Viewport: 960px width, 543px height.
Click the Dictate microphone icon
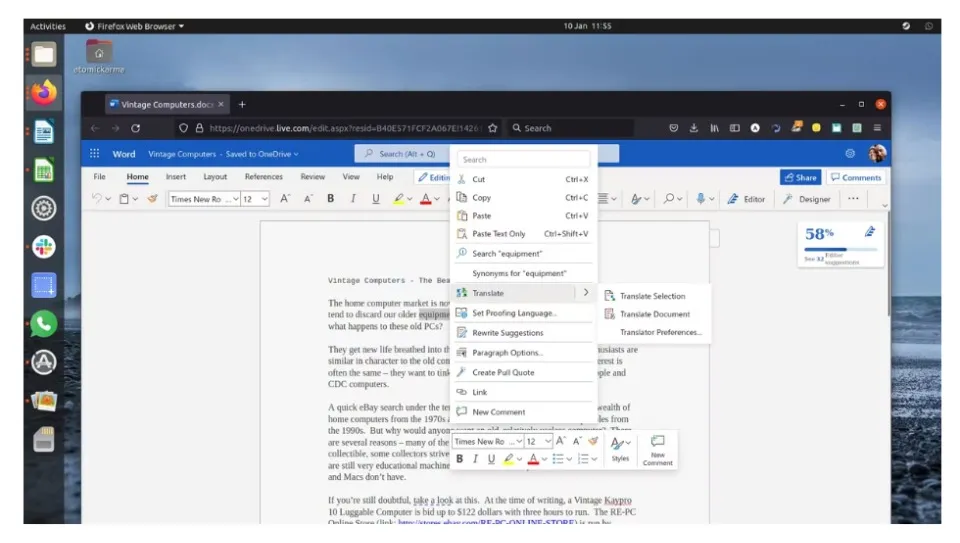(701, 199)
